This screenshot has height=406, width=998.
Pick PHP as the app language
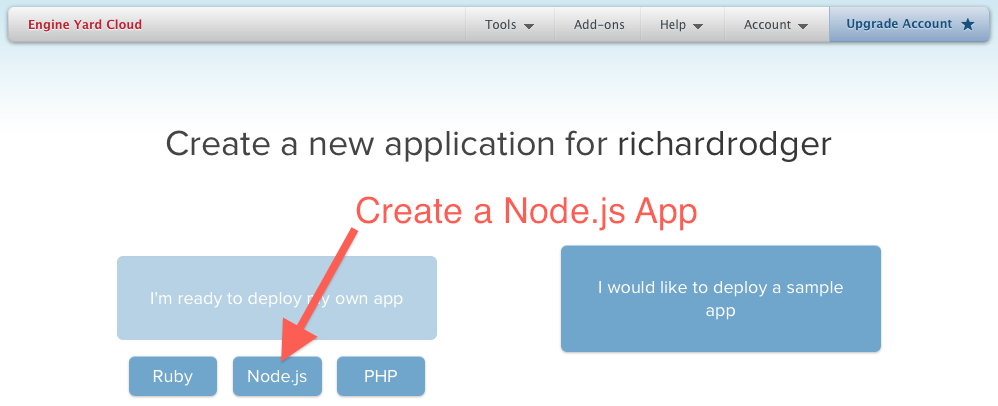pyautogui.click(x=381, y=376)
